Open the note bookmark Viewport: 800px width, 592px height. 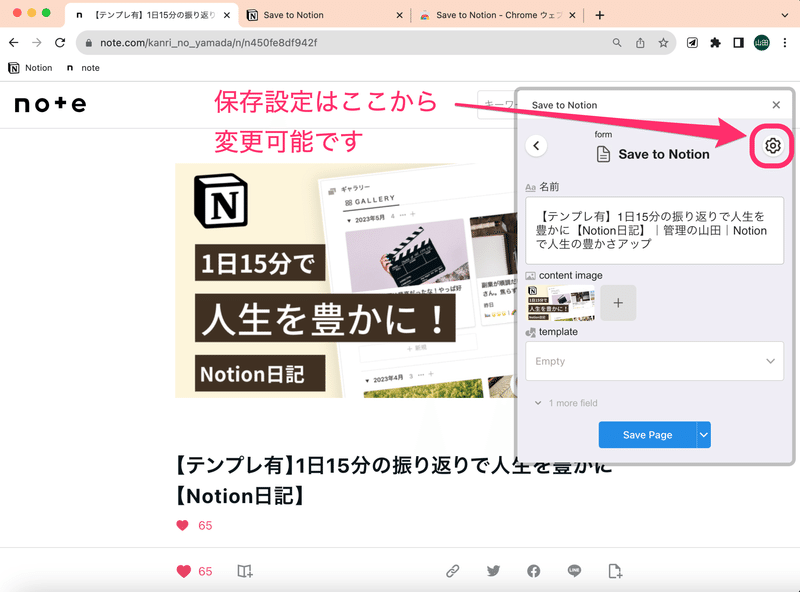click(x=83, y=68)
